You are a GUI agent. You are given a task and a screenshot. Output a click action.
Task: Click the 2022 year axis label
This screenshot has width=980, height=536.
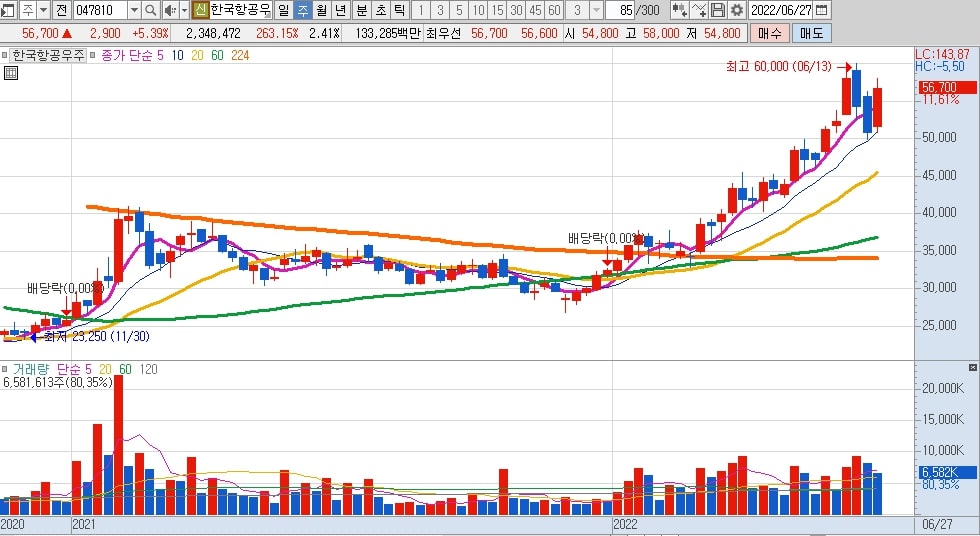tap(625, 524)
